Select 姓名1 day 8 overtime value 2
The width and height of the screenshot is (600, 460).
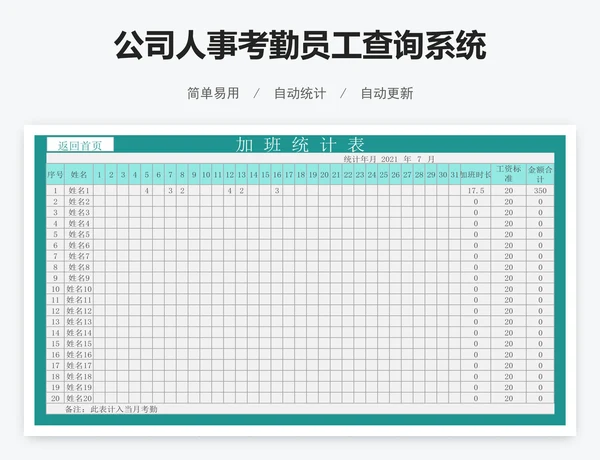coord(182,191)
